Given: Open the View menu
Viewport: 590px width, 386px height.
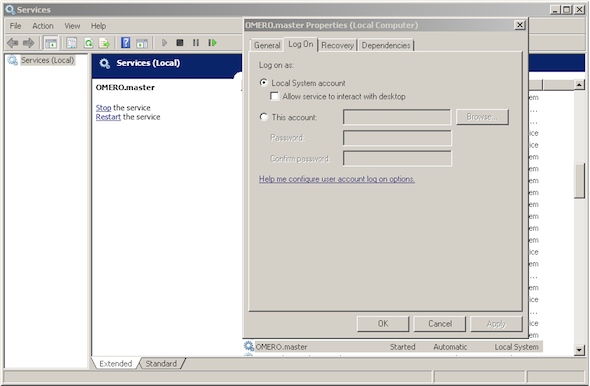Looking at the screenshot, I should point(72,26).
